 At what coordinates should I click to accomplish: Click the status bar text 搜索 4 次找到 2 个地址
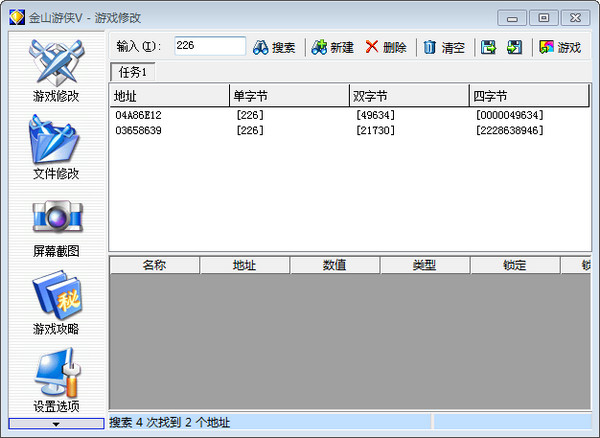170,422
